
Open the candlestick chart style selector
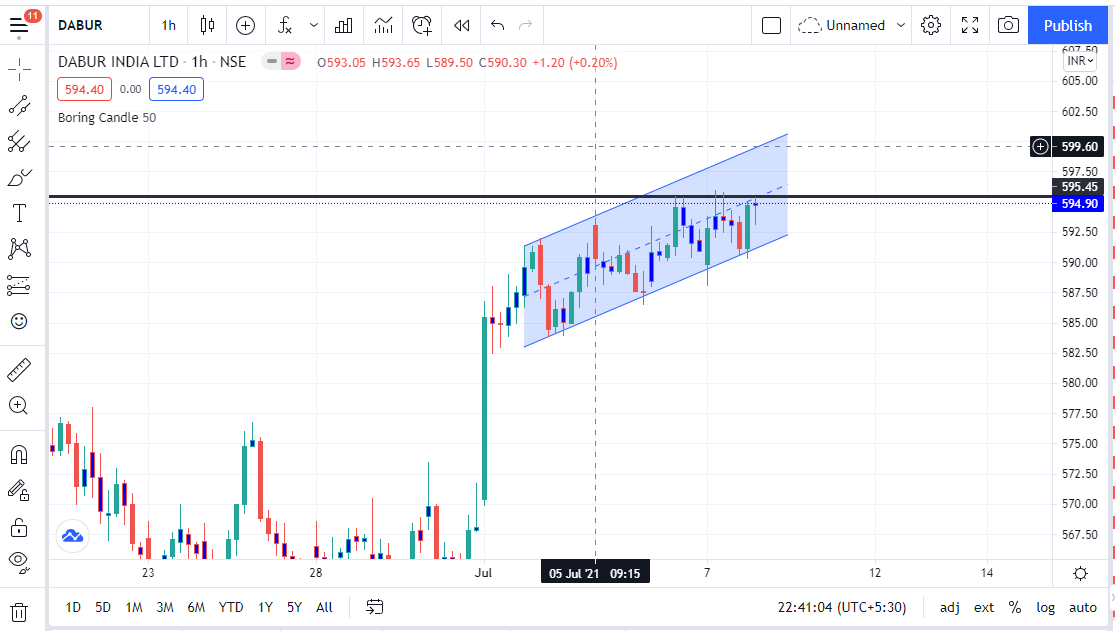[x=207, y=25]
